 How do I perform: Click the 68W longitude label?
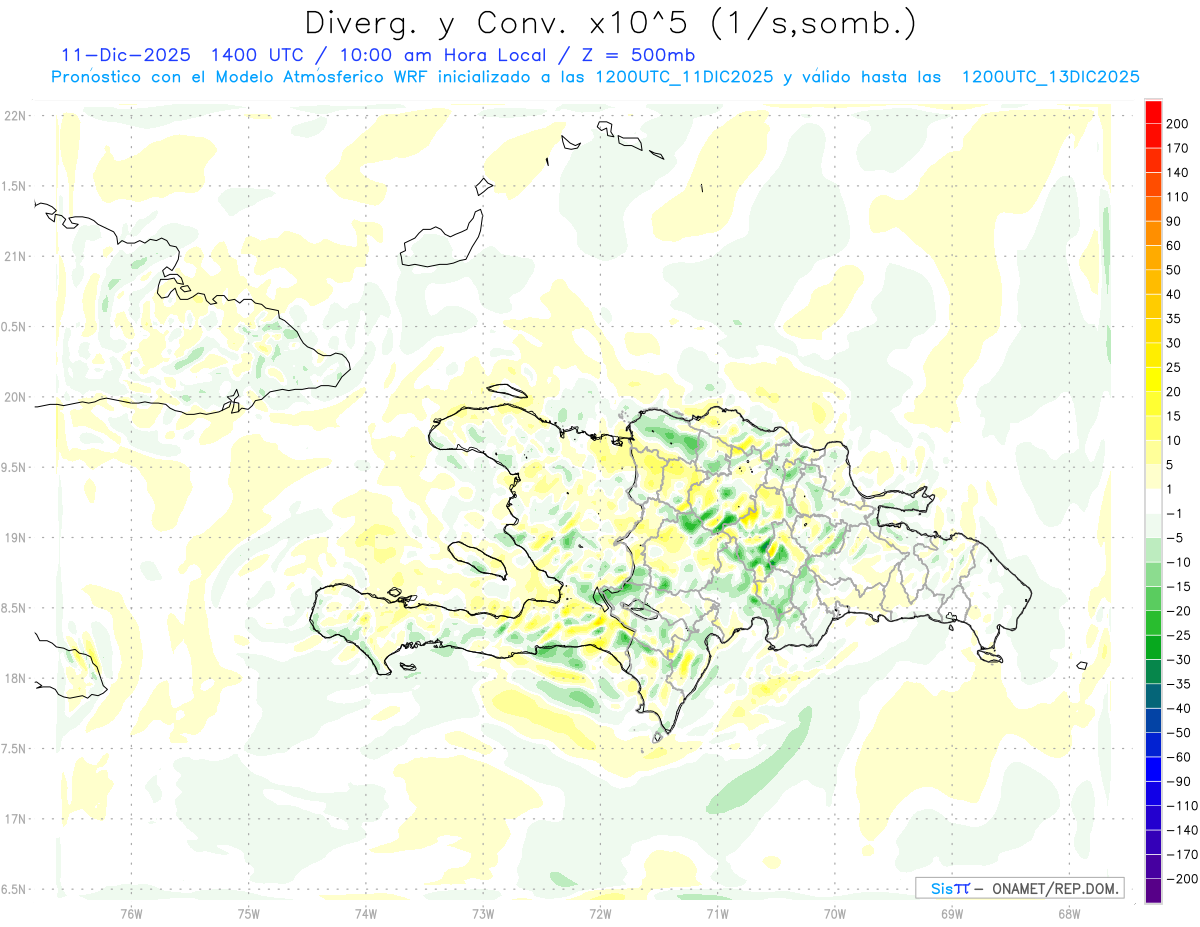coord(1069,912)
